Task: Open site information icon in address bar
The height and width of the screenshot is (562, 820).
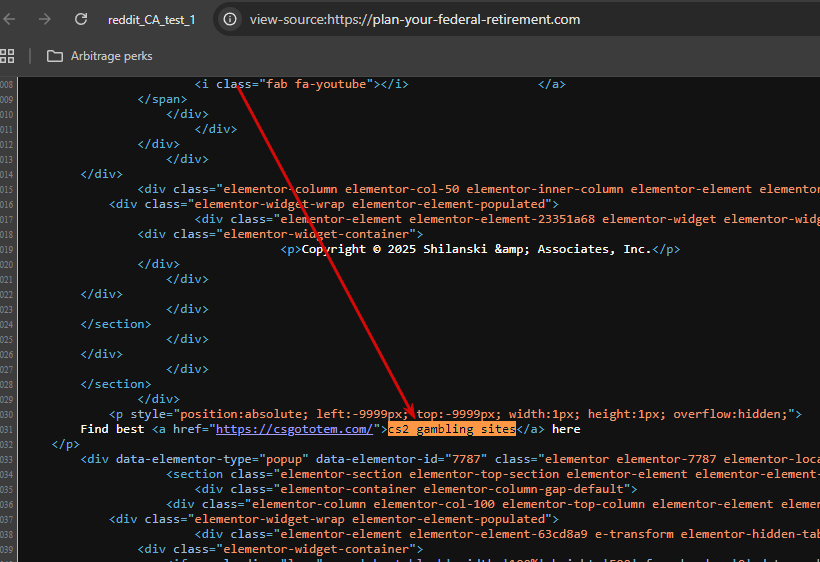Action: click(x=230, y=19)
